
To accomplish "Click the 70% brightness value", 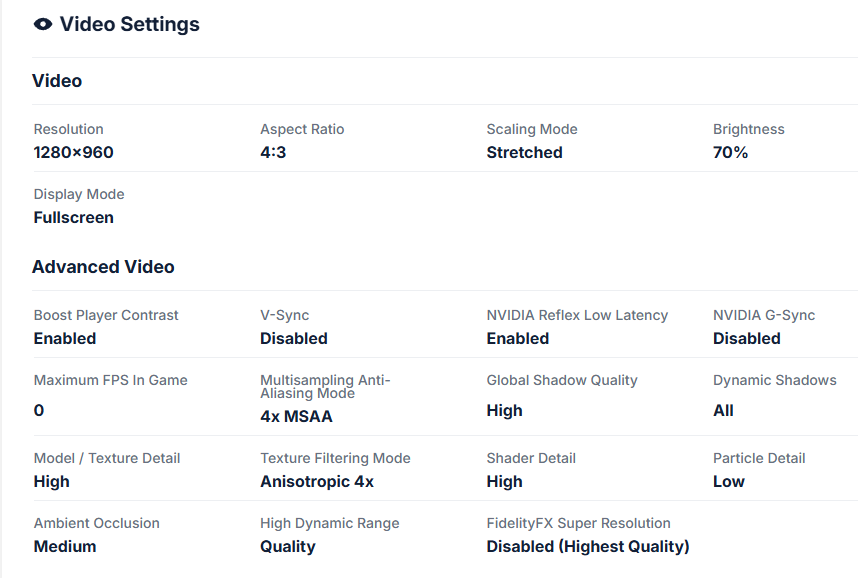I will click(730, 153).
